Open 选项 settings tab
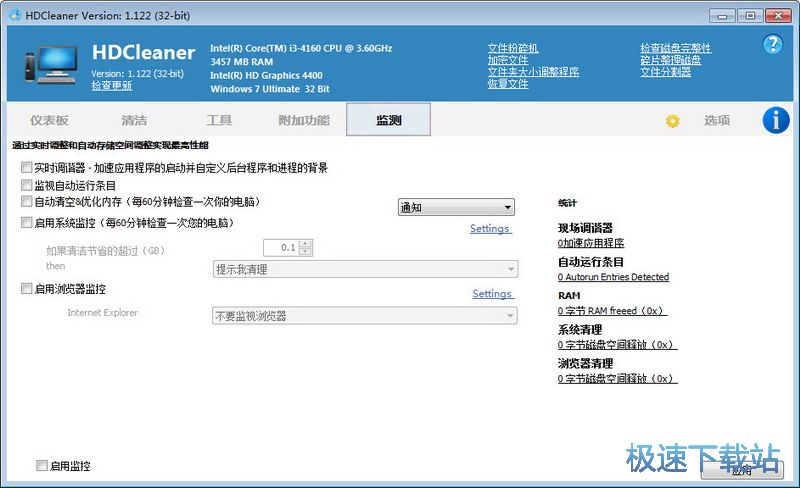Image resolution: width=800 pixels, height=488 pixels. tap(717, 120)
